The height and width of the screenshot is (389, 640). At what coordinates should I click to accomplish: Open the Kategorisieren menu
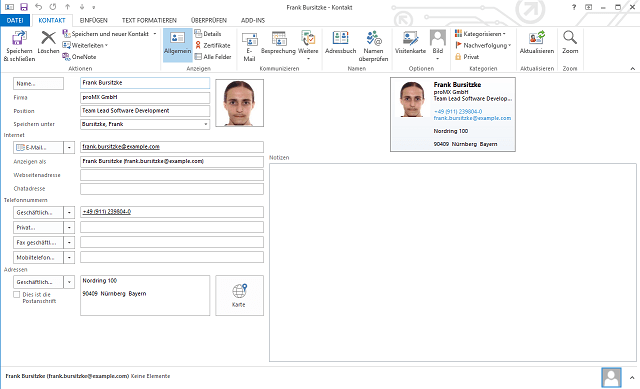(x=480, y=34)
